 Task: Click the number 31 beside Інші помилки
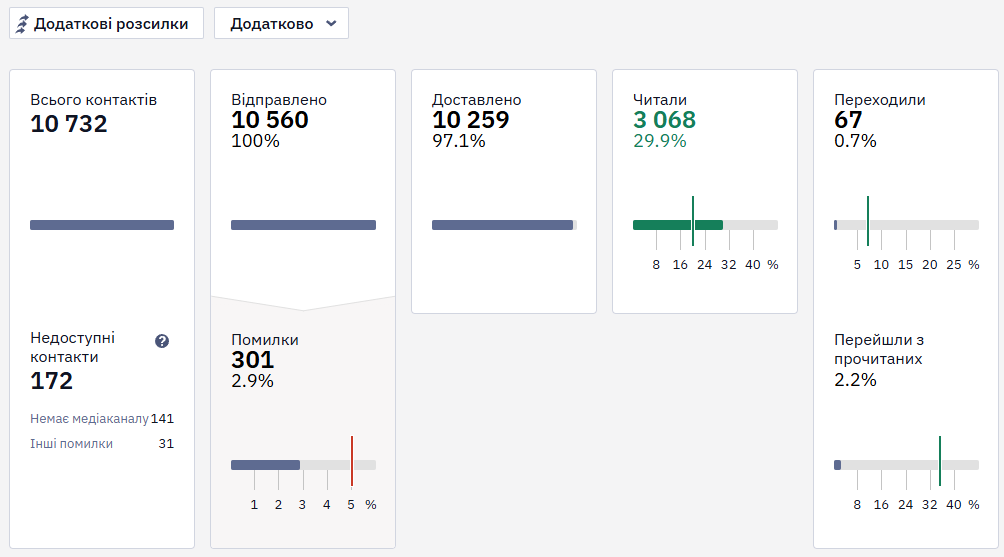[x=166, y=444]
